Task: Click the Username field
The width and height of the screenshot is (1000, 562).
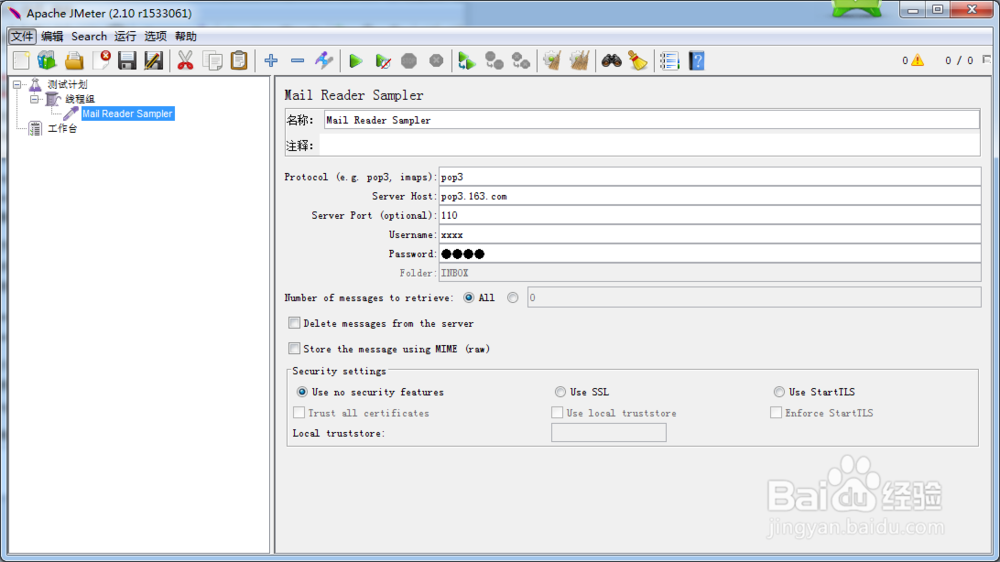Action: pyautogui.click(x=710, y=234)
